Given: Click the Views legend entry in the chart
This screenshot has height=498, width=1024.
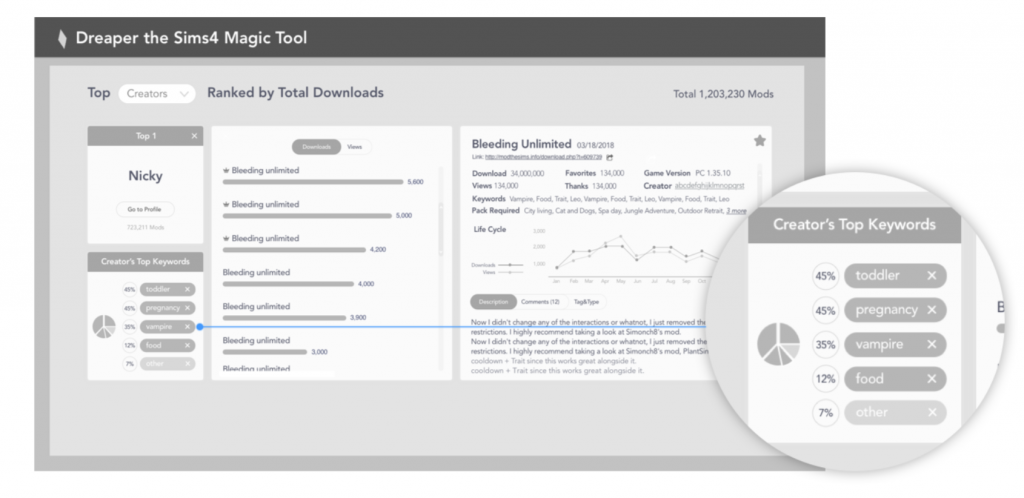Looking at the screenshot, I should (x=502, y=272).
